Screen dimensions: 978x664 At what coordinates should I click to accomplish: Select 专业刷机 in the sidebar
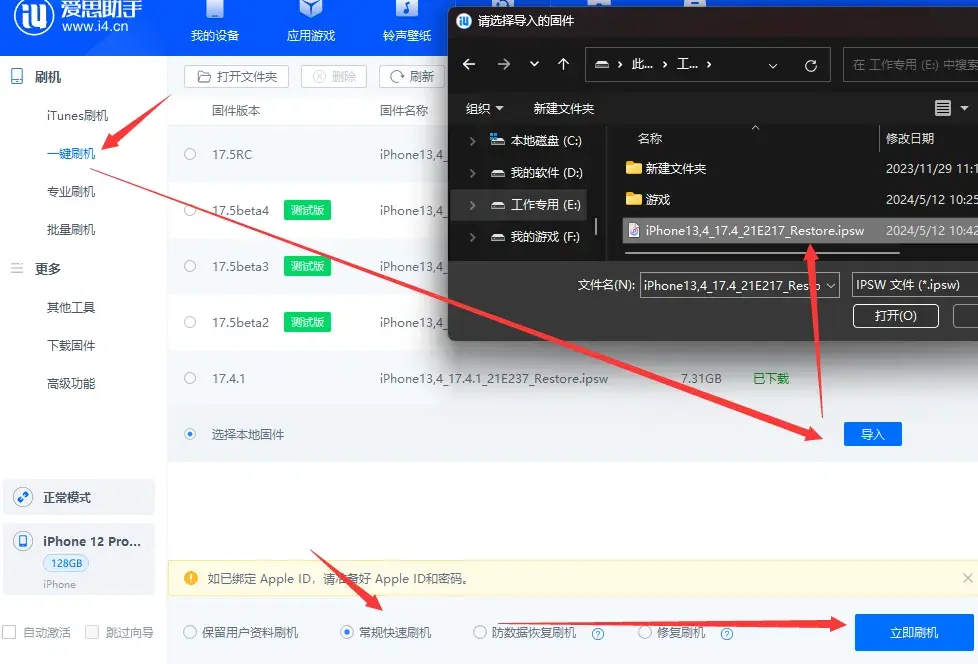[x=71, y=191]
